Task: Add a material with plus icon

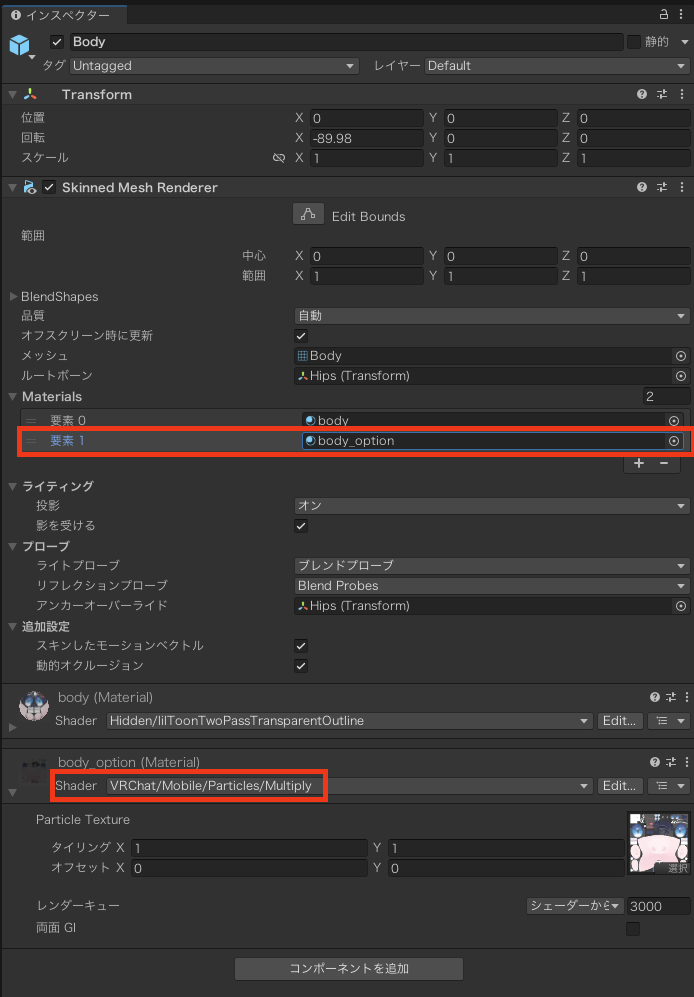Action: click(638, 463)
